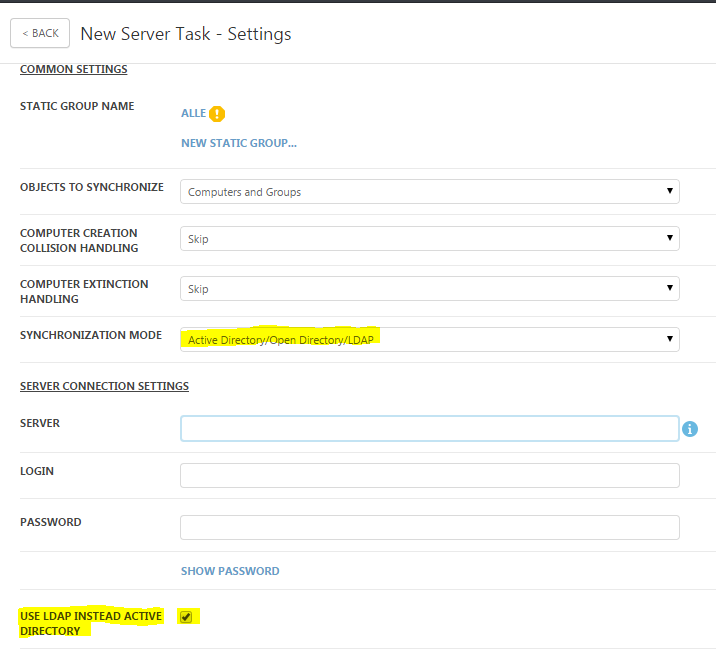Click the Synchronization Mode dropdown arrow
The width and height of the screenshot is (716, 653).
click(x=669, y=338)
